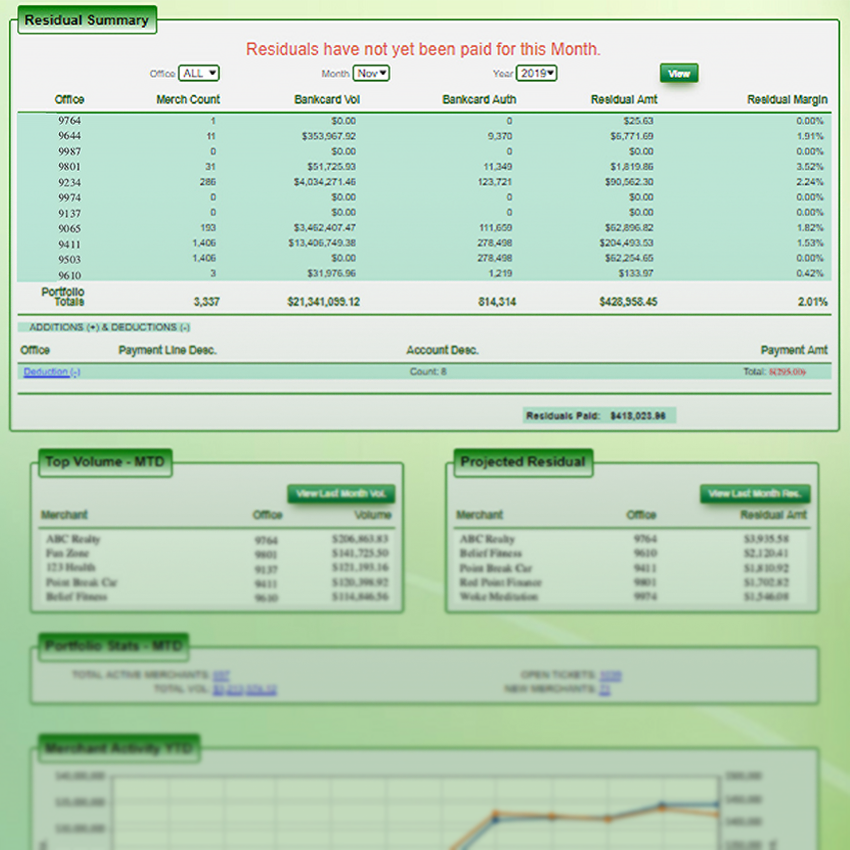Click View Last Month Vol. button
The image size is (850, 850).
(x=341, y=493)
